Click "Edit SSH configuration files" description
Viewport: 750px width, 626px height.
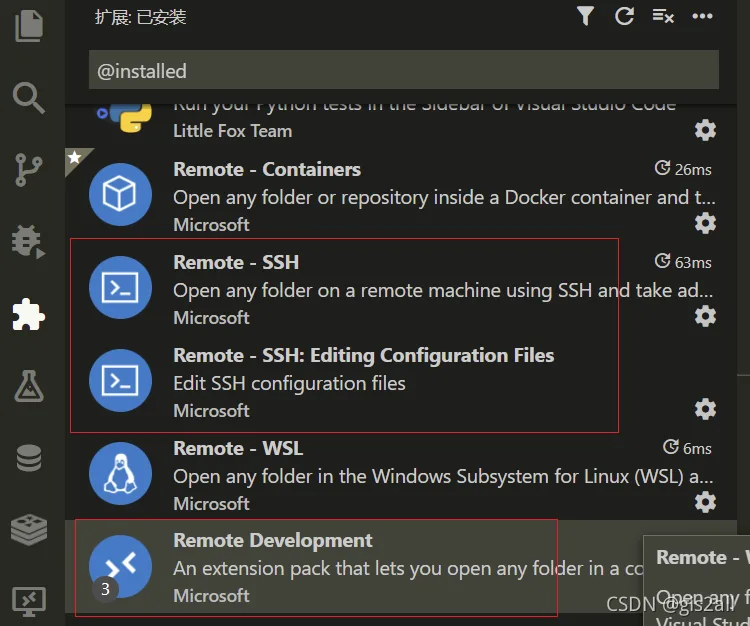(289, 384)
